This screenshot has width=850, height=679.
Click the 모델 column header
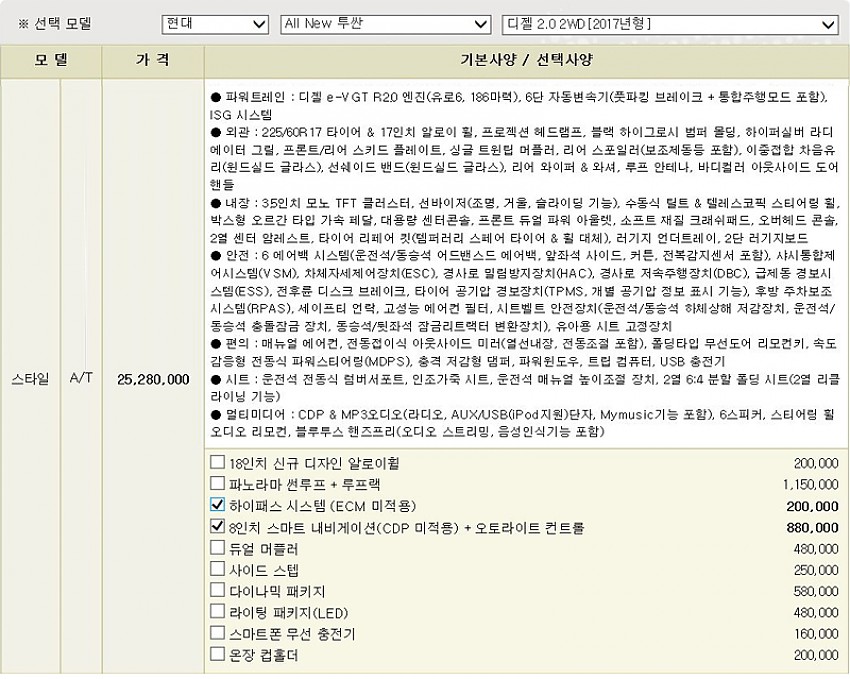pos(51,60)
